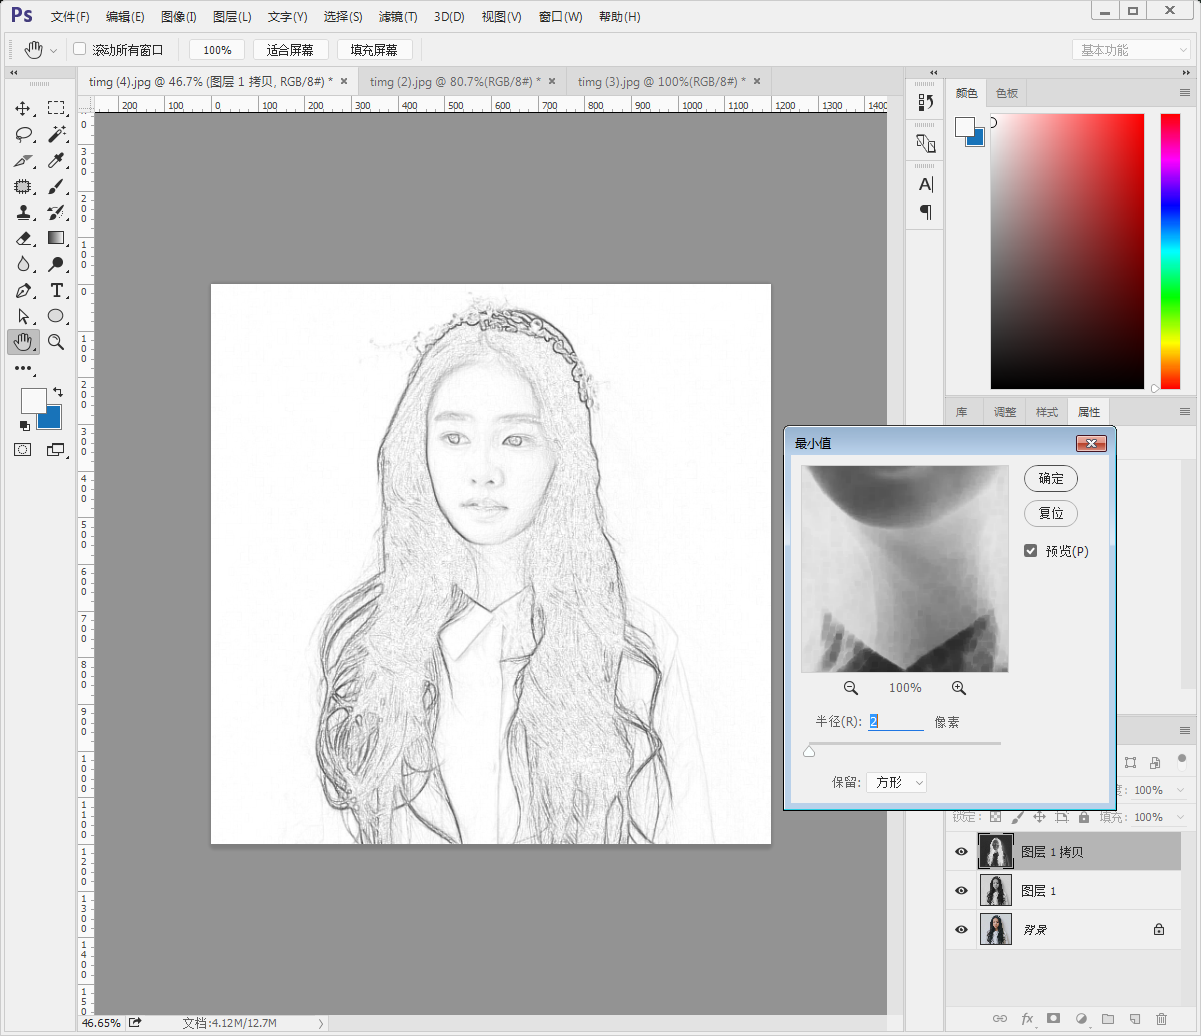Click the 复位 button
Image resolution: width=1201 pixels, height=1036 pixels.
click(1051, 513)
